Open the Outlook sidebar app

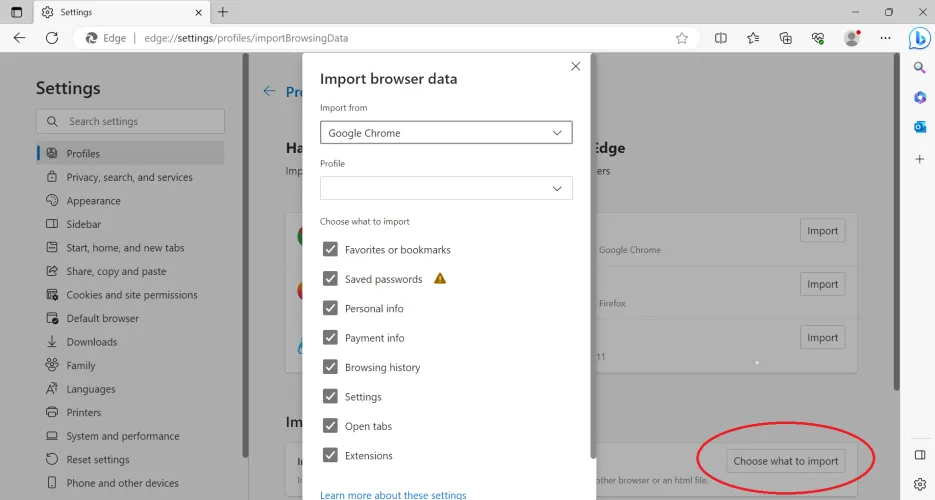point(920,127)
